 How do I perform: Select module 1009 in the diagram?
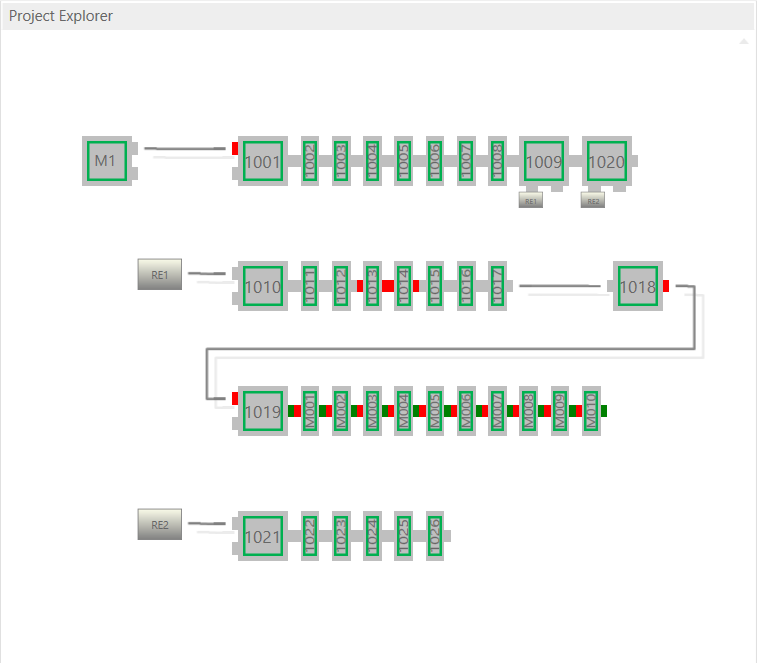pos(544,161)
